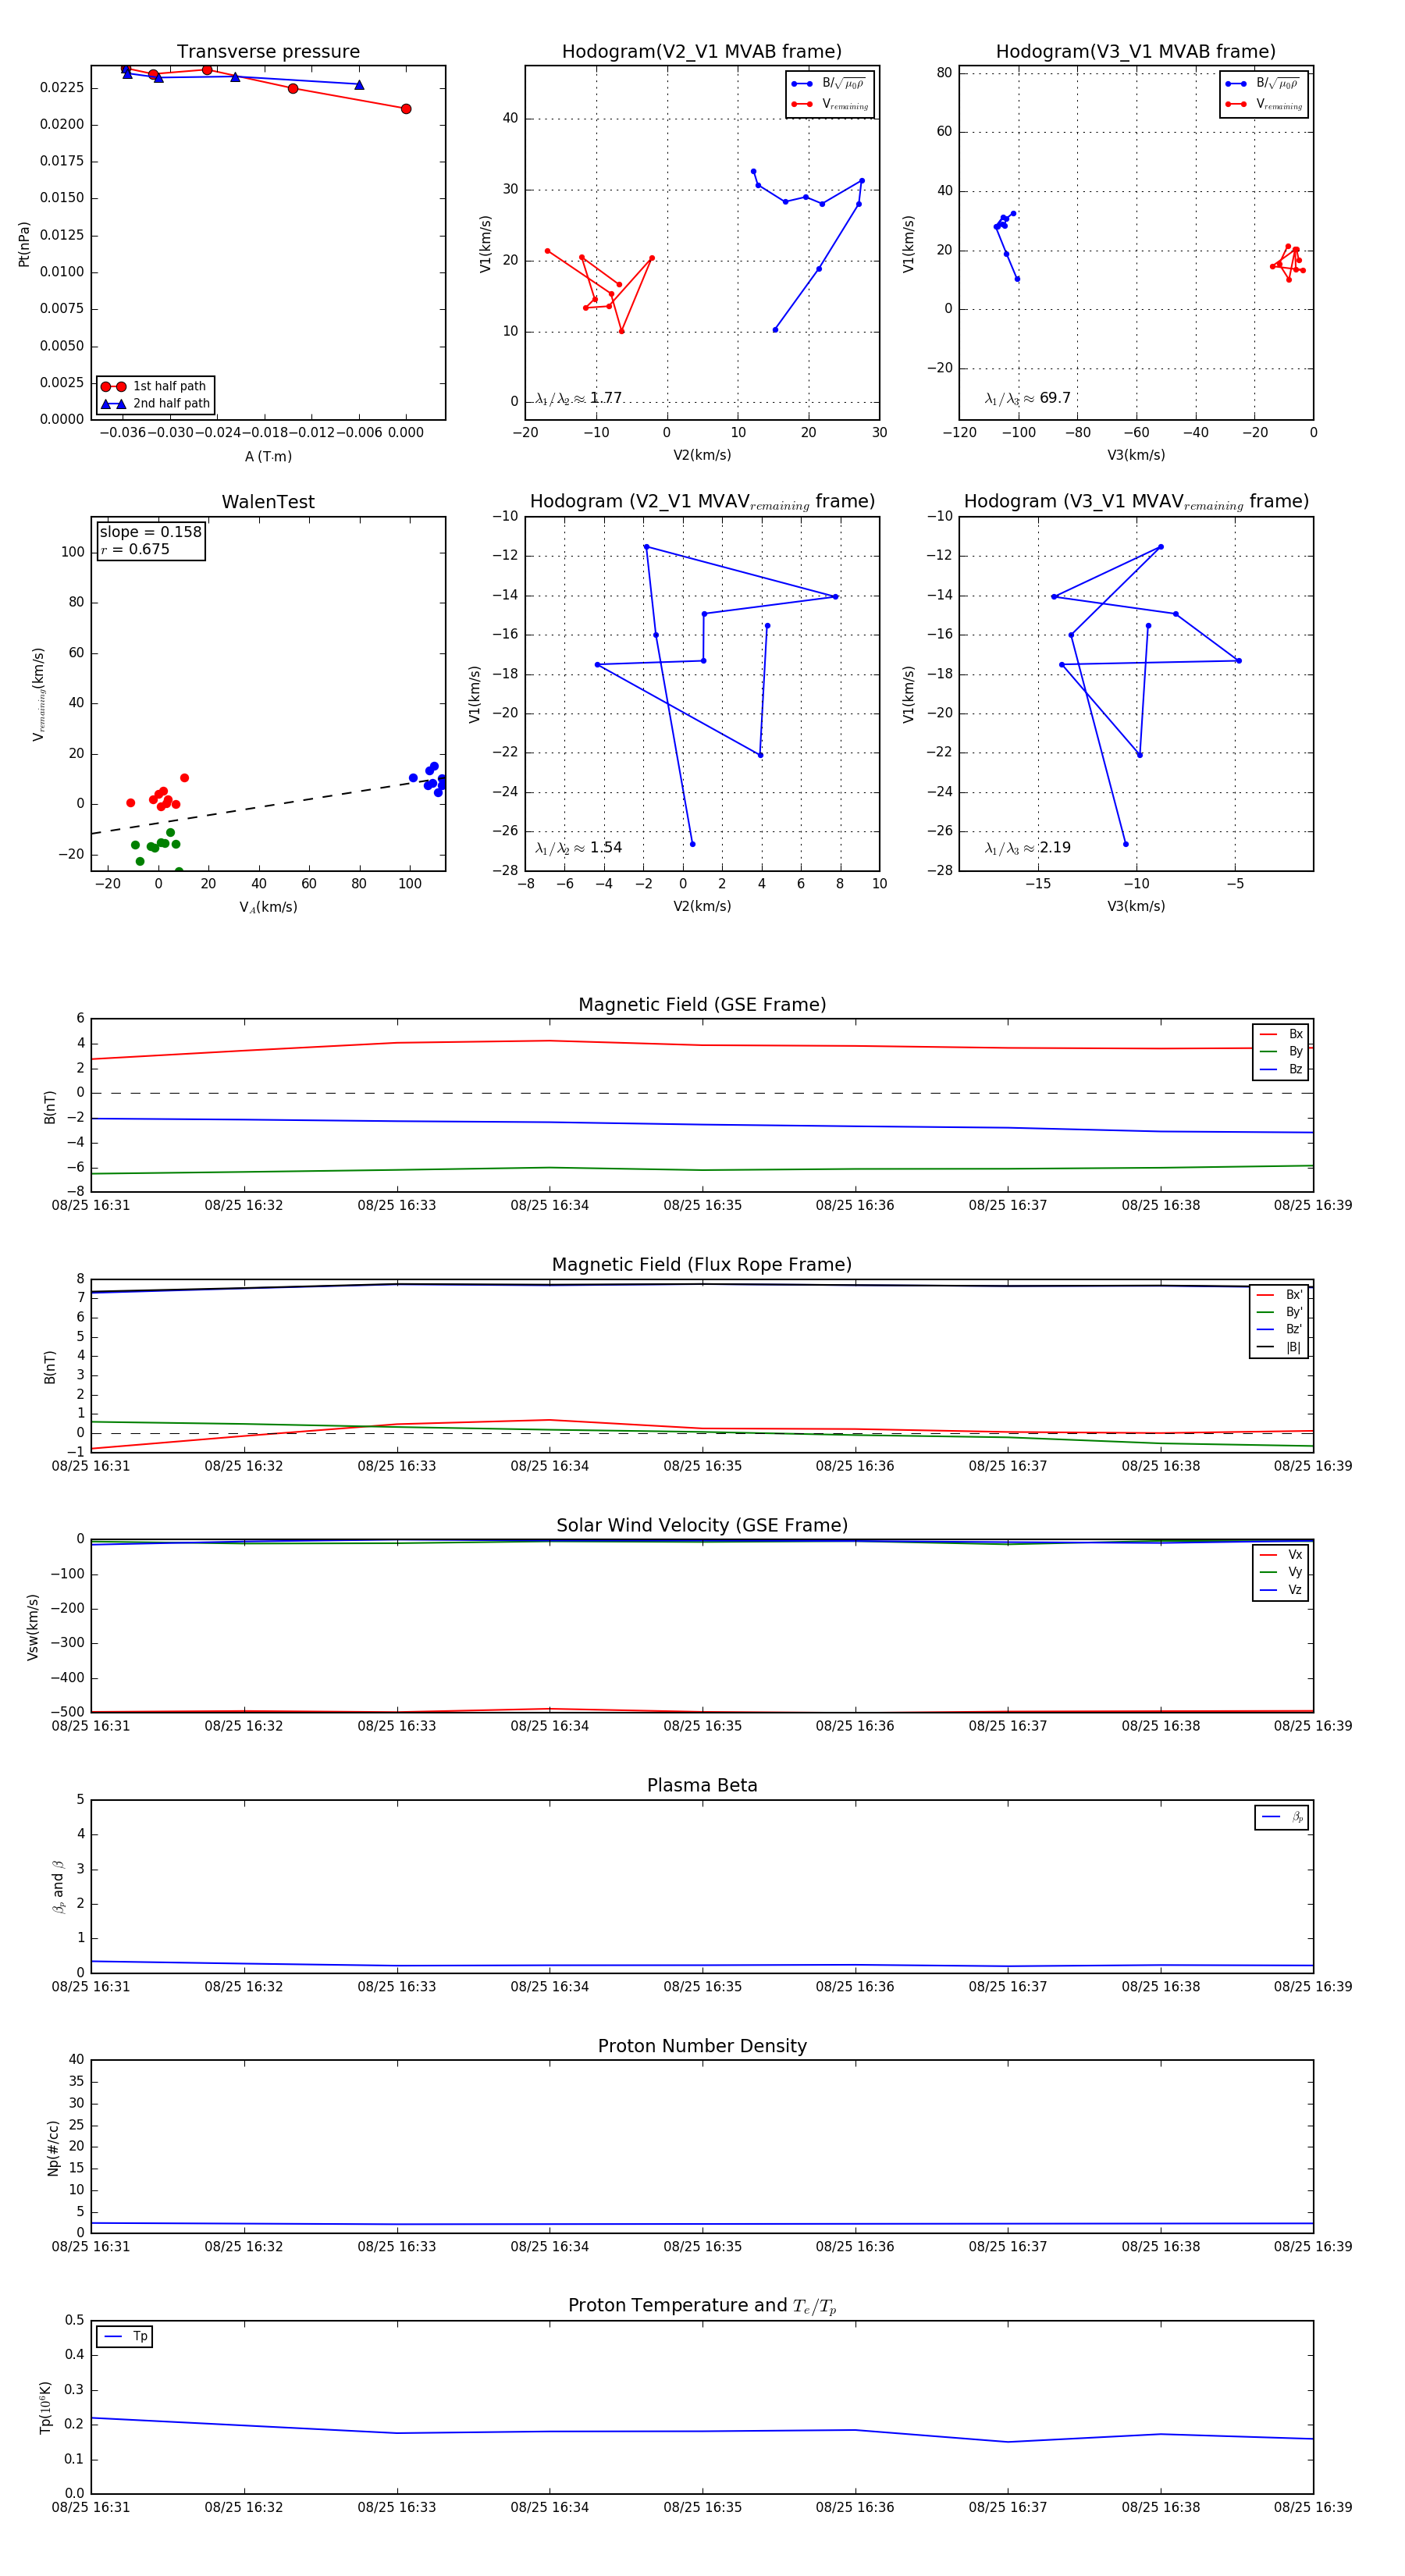Click the 'Np(#/cc)' y-axis label
Image resolution: width=1405 pixels, height=2576 pixels.
click(x=53, y=2147)
